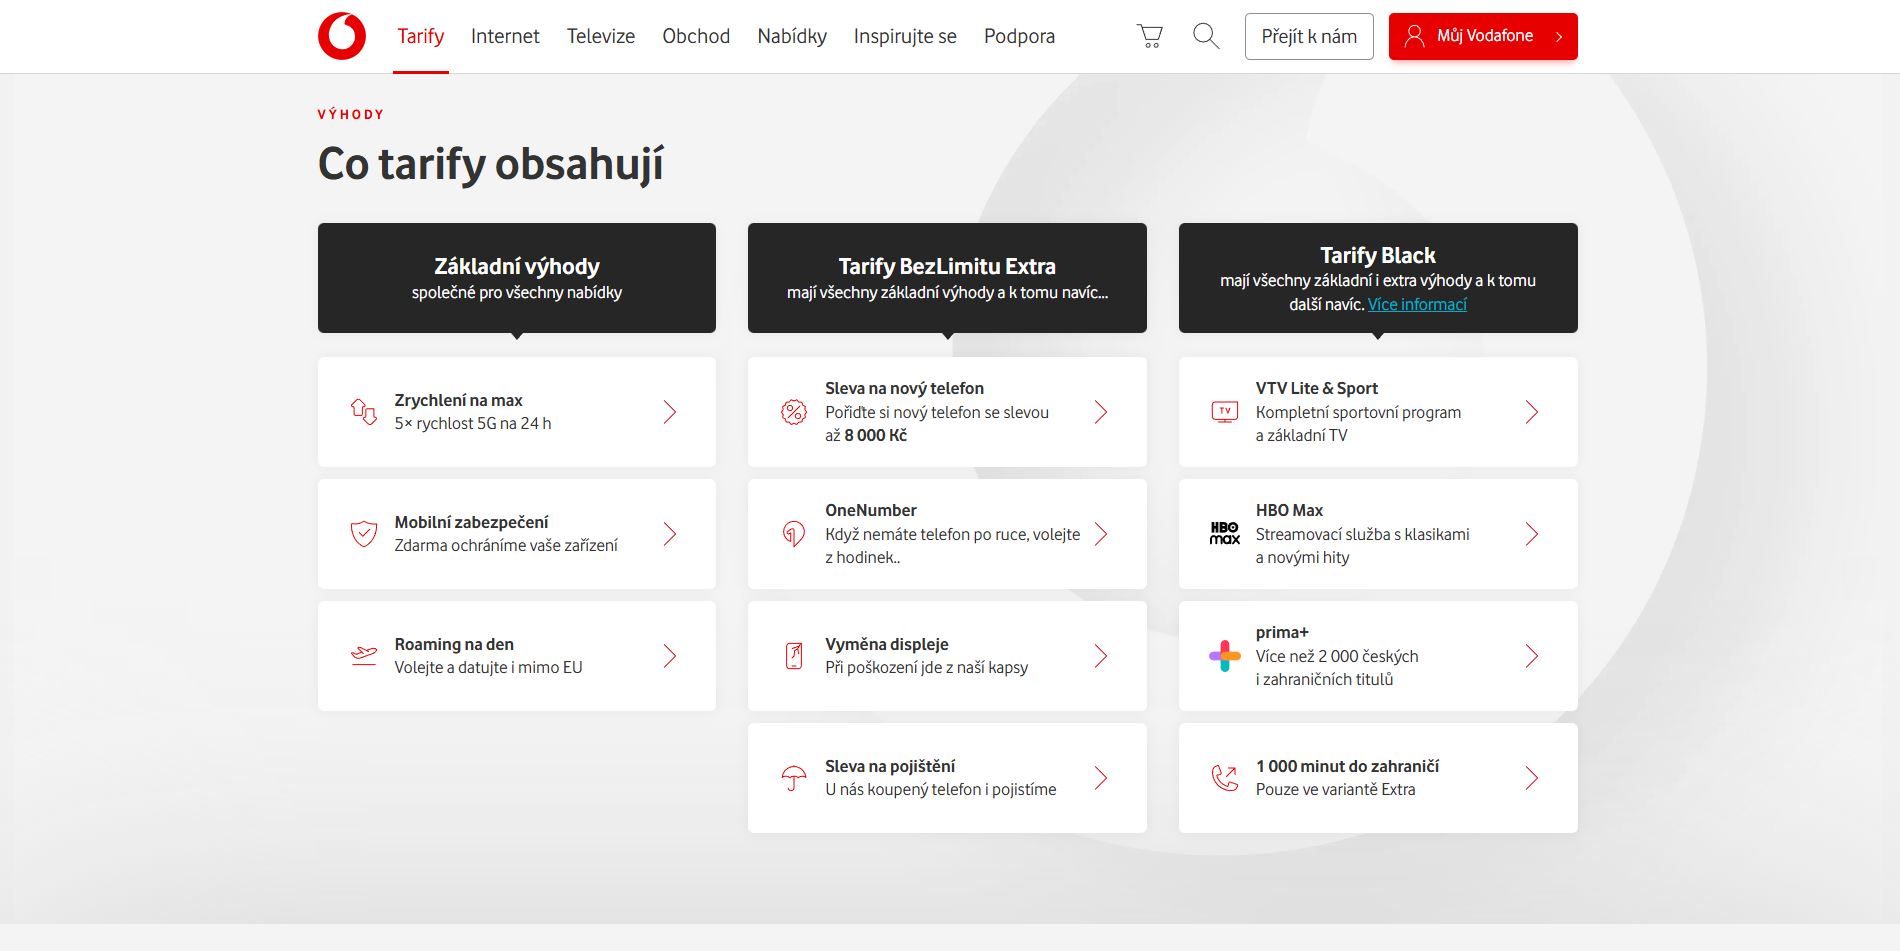1900x951 pixels.
Task: Expand OneNumber card chevron
Action: (x=1101, y=533)
